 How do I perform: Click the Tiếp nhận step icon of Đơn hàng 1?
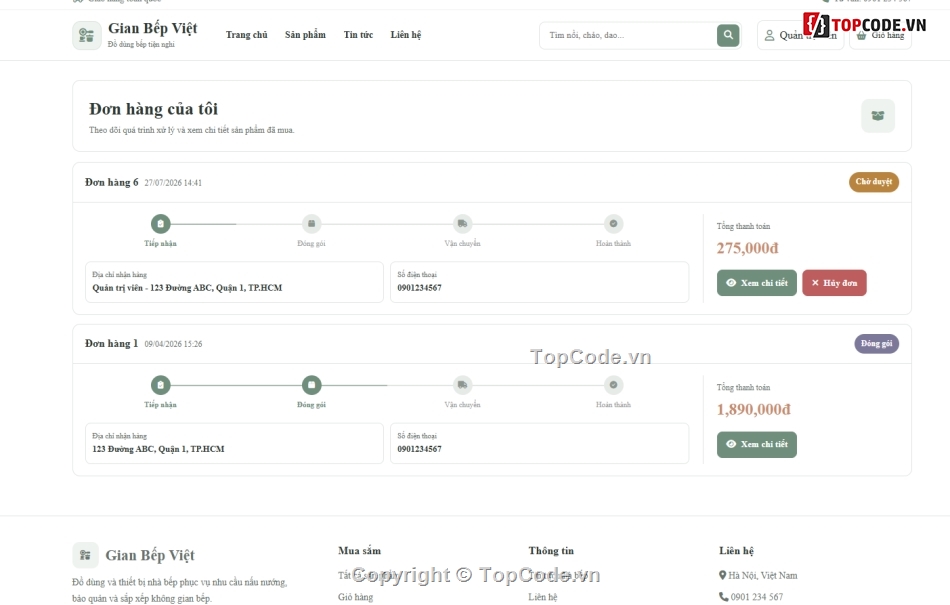pos(161,385)
